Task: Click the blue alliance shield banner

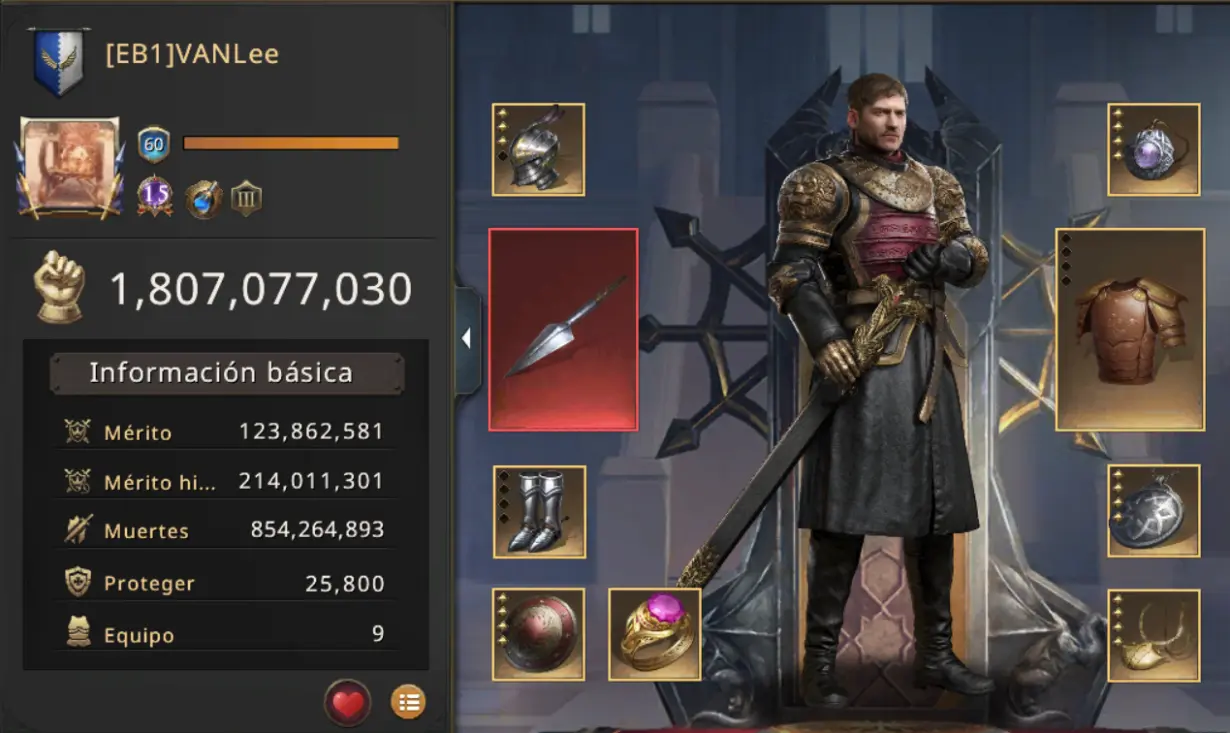Action: [x=59, y=62]
